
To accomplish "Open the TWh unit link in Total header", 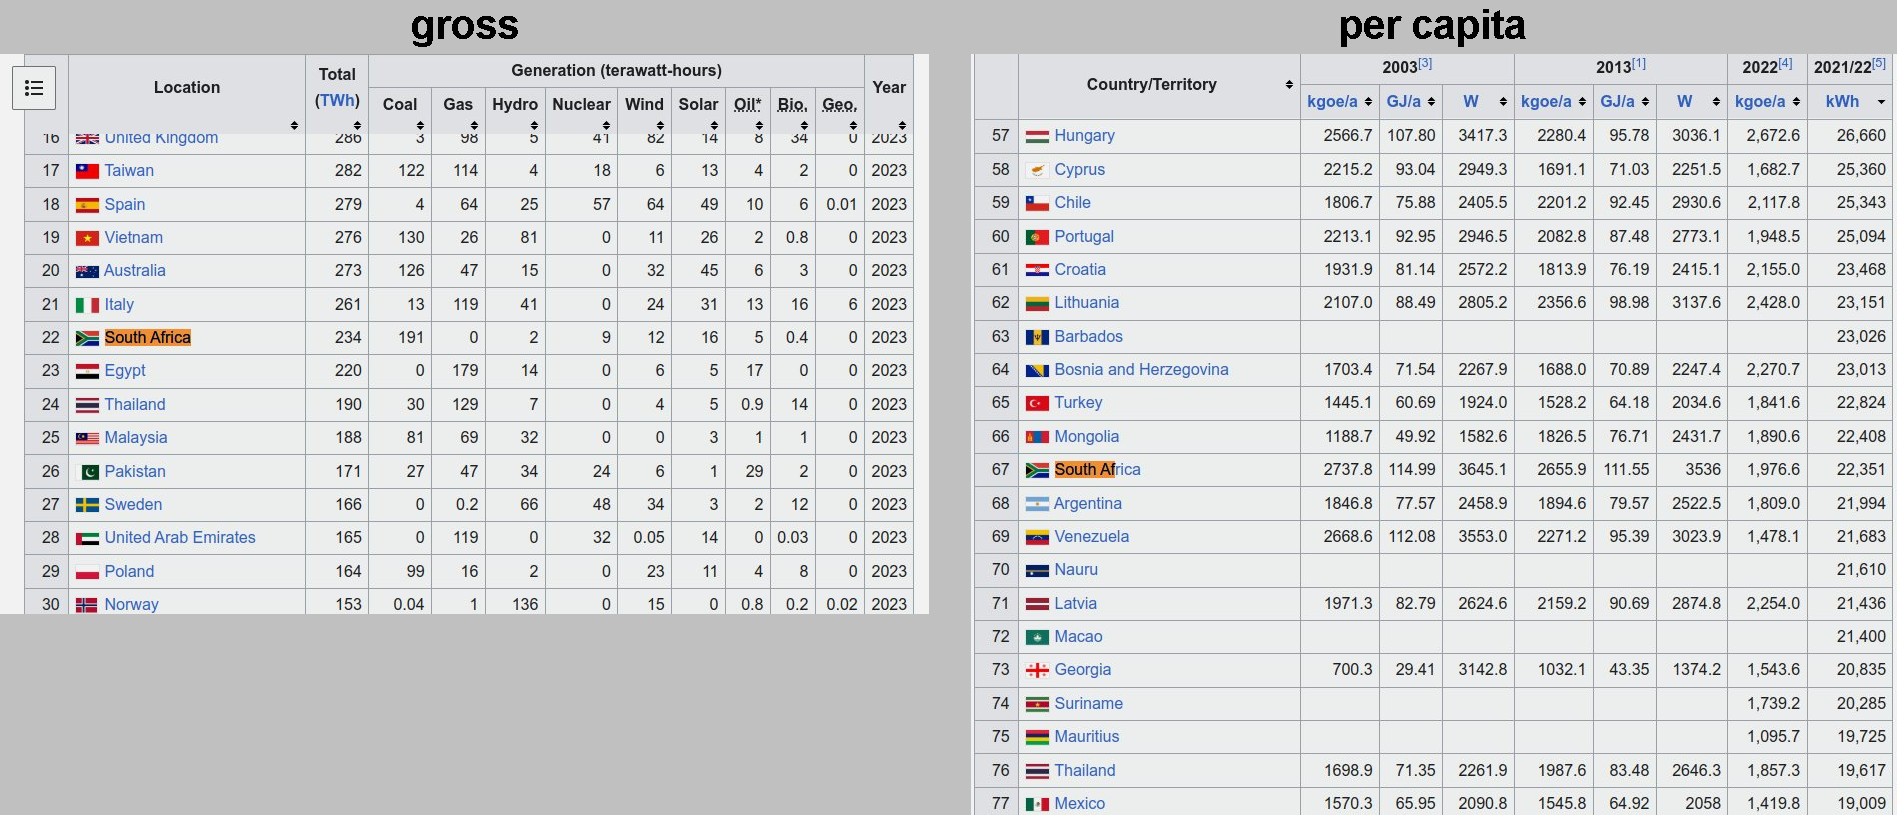I will 337,100.
